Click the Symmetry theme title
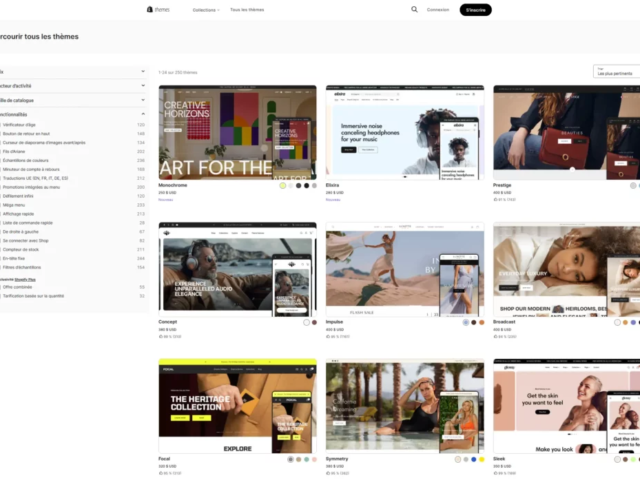The image size is (640, 480). [337, 459]
